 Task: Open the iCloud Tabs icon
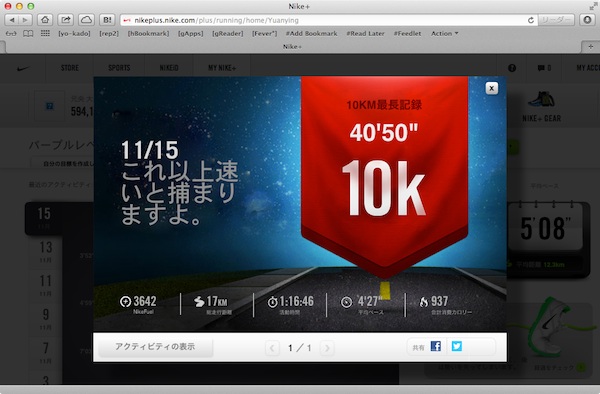[86, 20]
